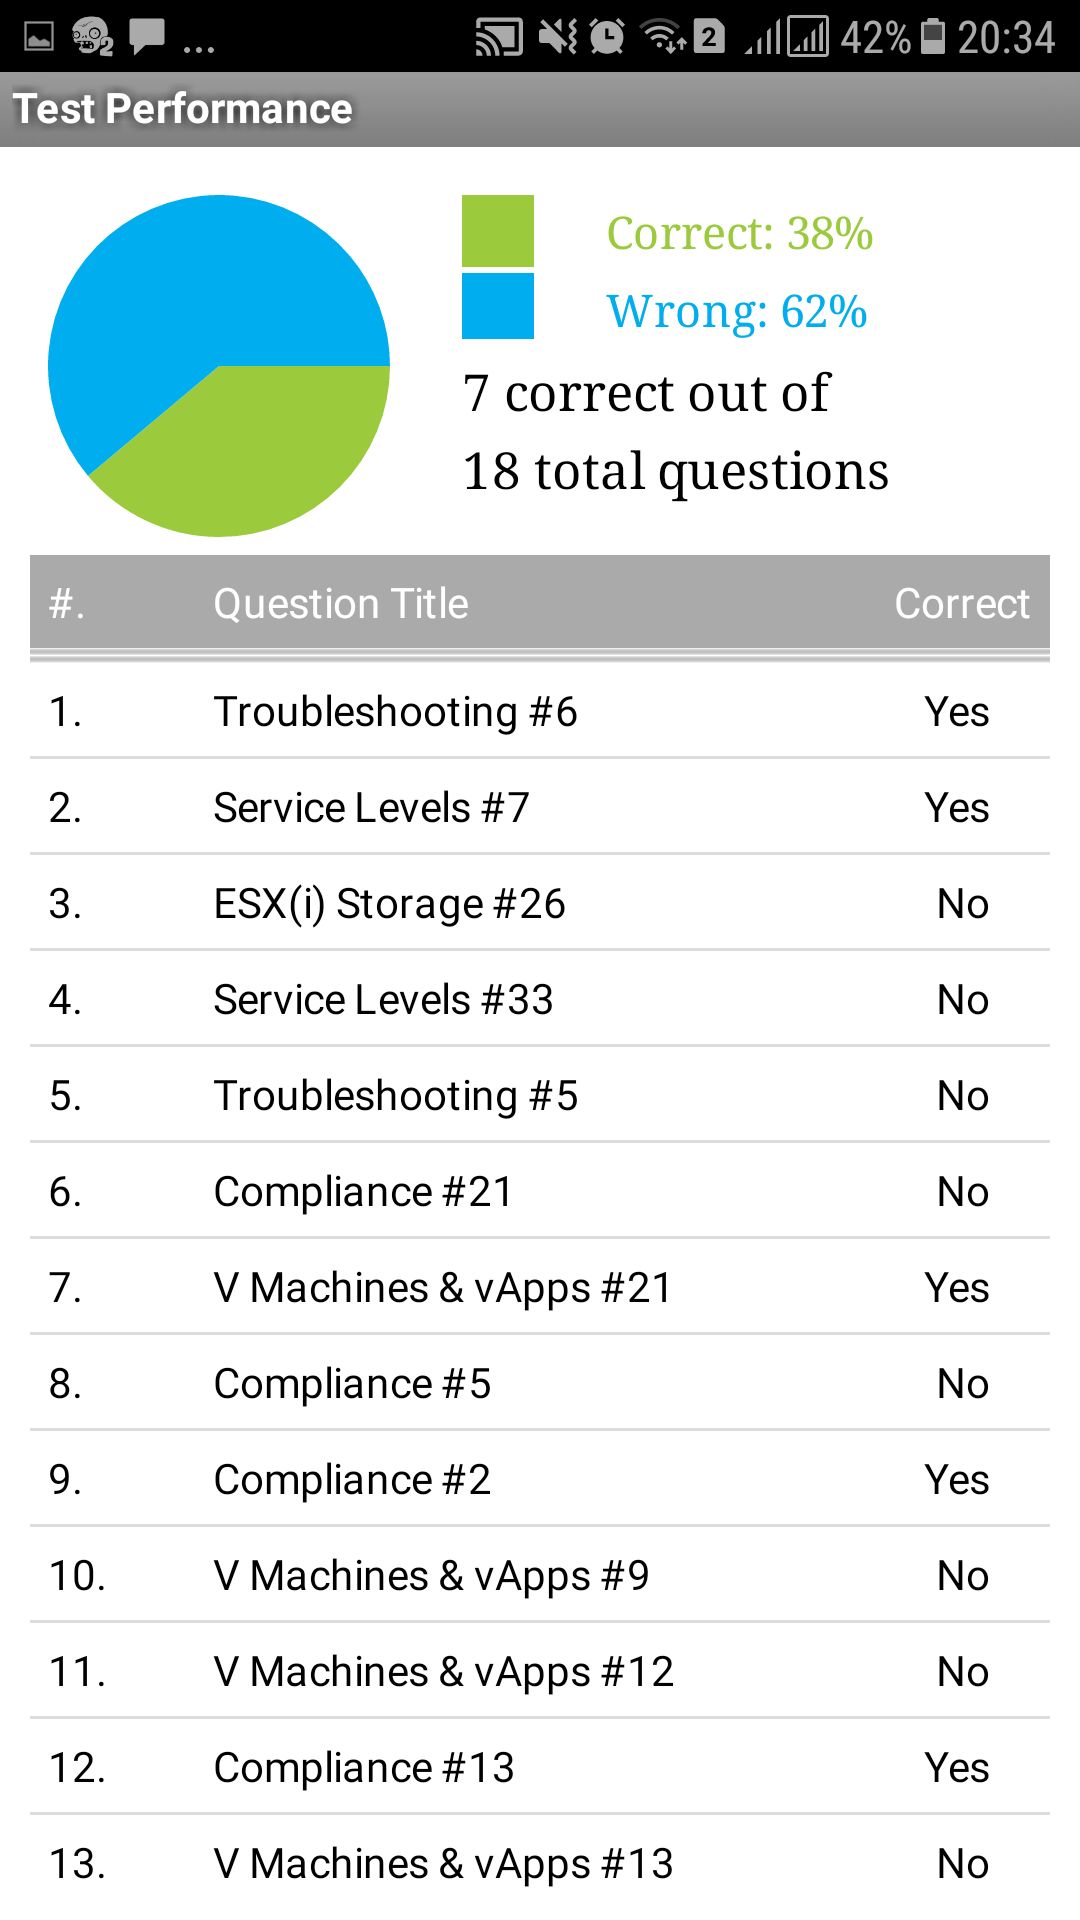Viewport: 1080px width, 1920px height.
Task: Open the Compliance #13 question row
Action: pyautogui.click(x=540, y=1767)
